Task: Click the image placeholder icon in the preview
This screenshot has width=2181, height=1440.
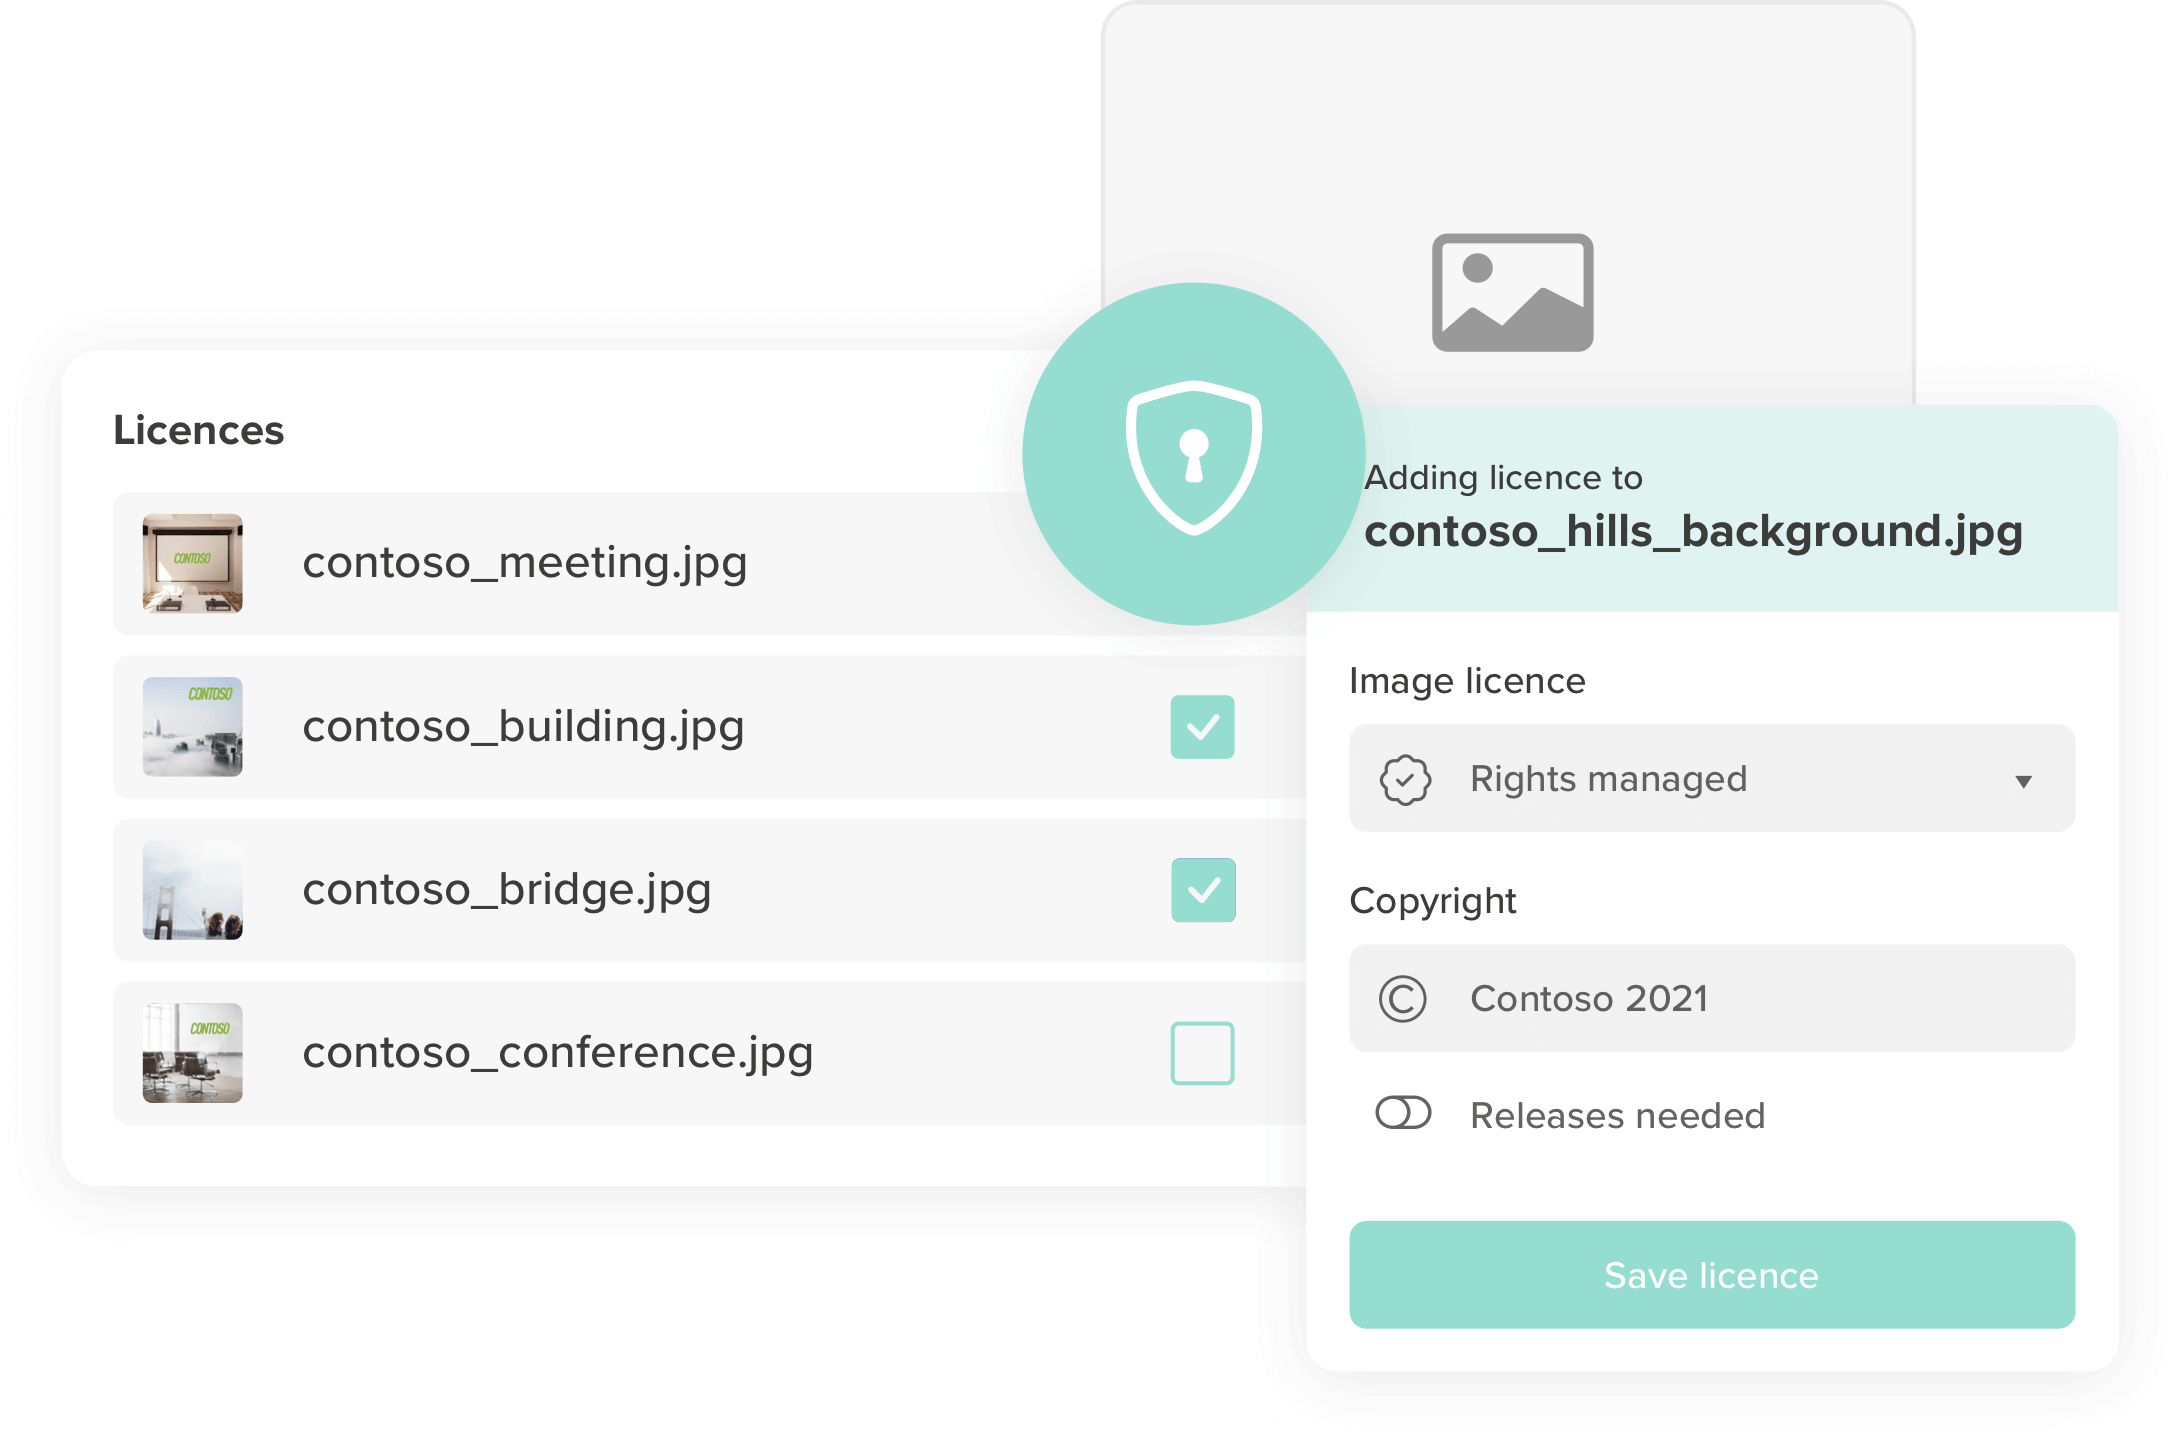Action: (1513, 293)
